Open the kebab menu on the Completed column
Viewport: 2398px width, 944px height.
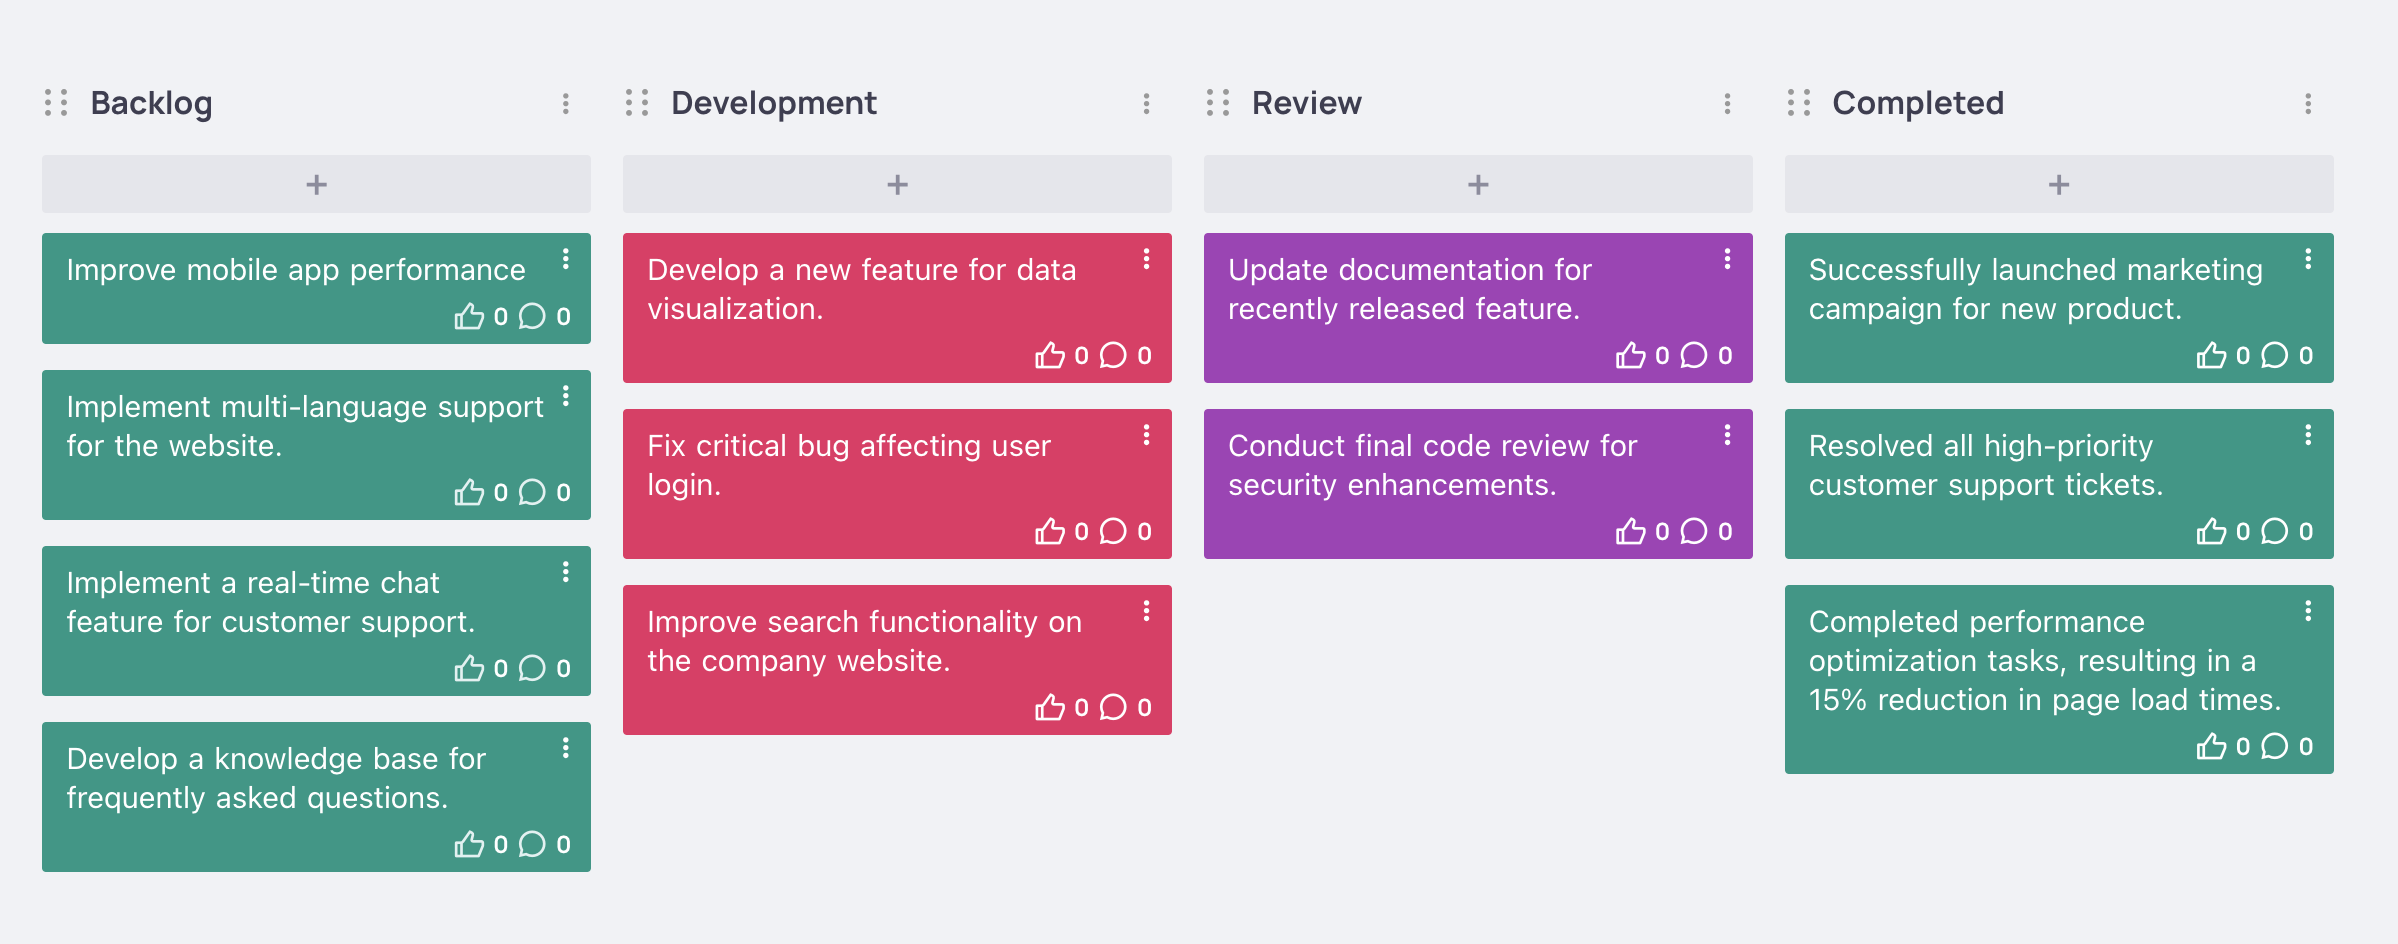coord(2307,101)
